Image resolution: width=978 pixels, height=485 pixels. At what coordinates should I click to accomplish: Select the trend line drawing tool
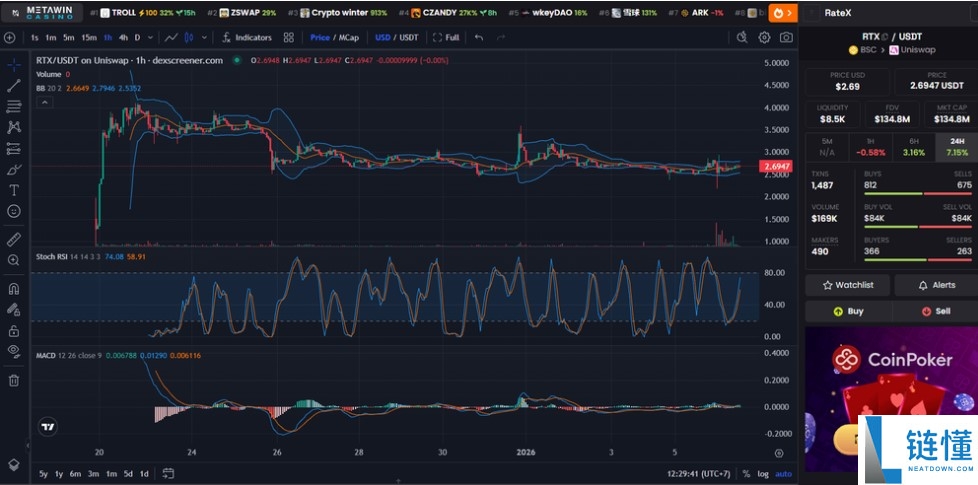click(x=14, y=85)
